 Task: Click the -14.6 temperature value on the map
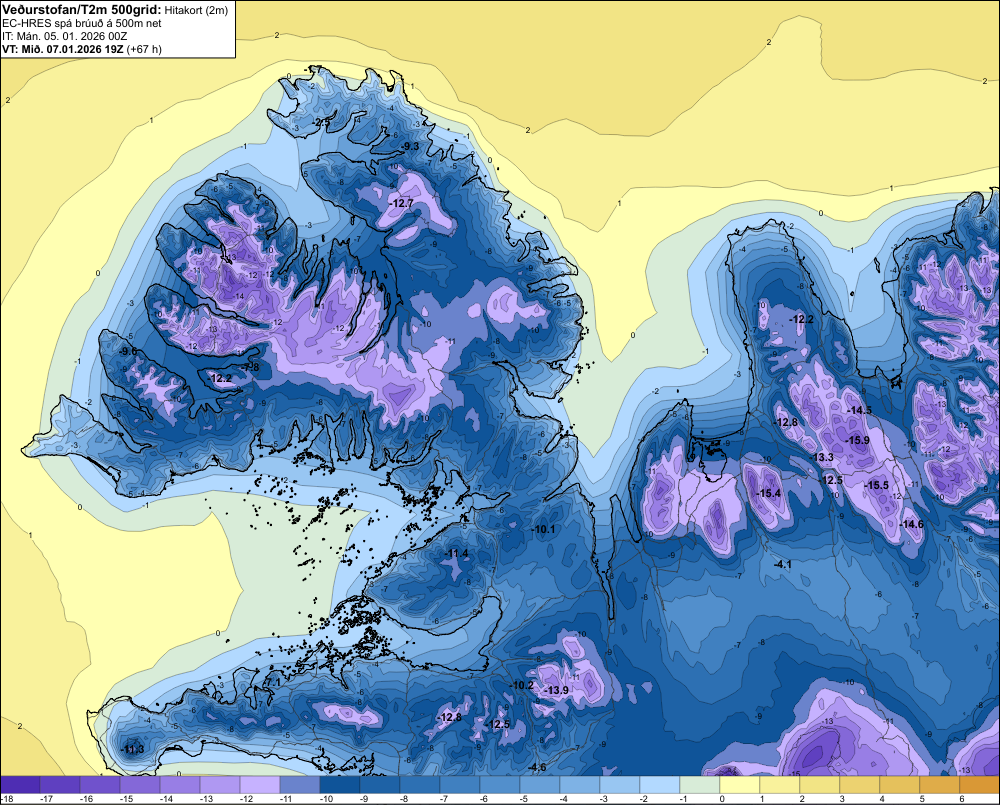point(911,524)
